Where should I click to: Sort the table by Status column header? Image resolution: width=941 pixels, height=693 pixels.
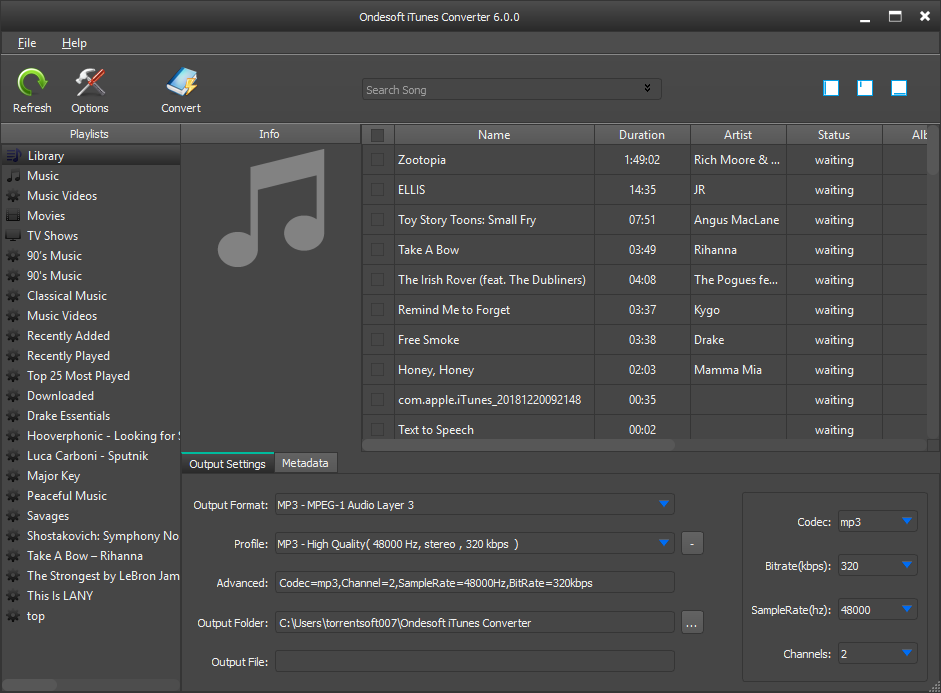834,135
